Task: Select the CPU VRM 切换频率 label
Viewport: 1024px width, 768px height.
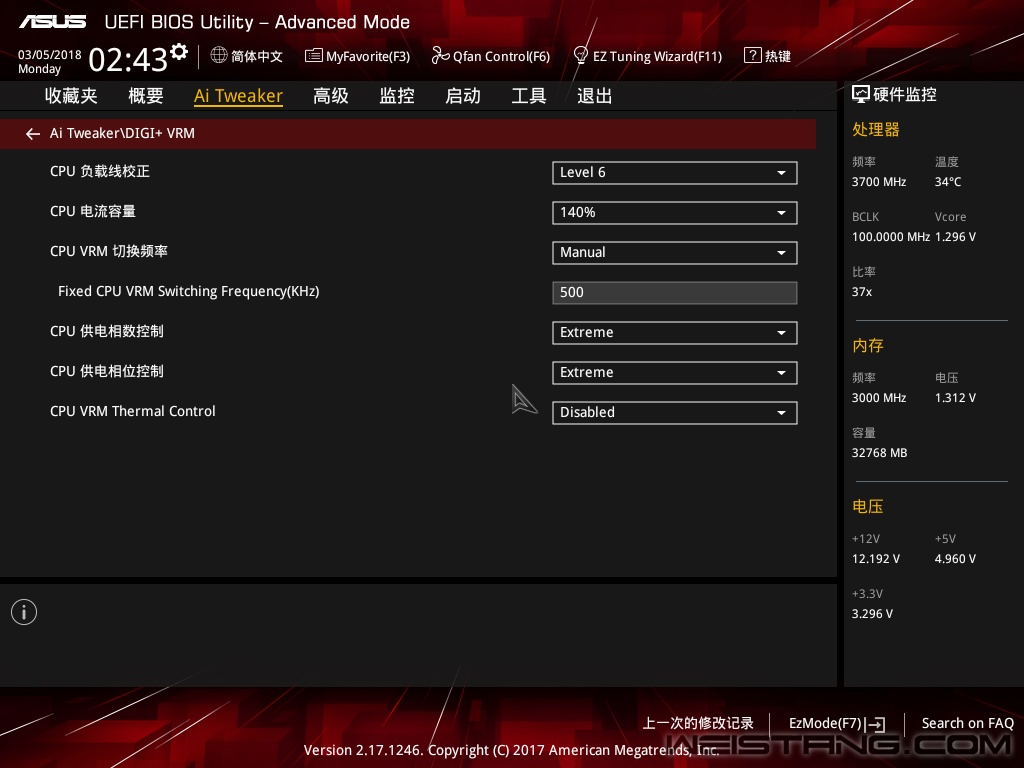Action: click(x=109, y=251)
